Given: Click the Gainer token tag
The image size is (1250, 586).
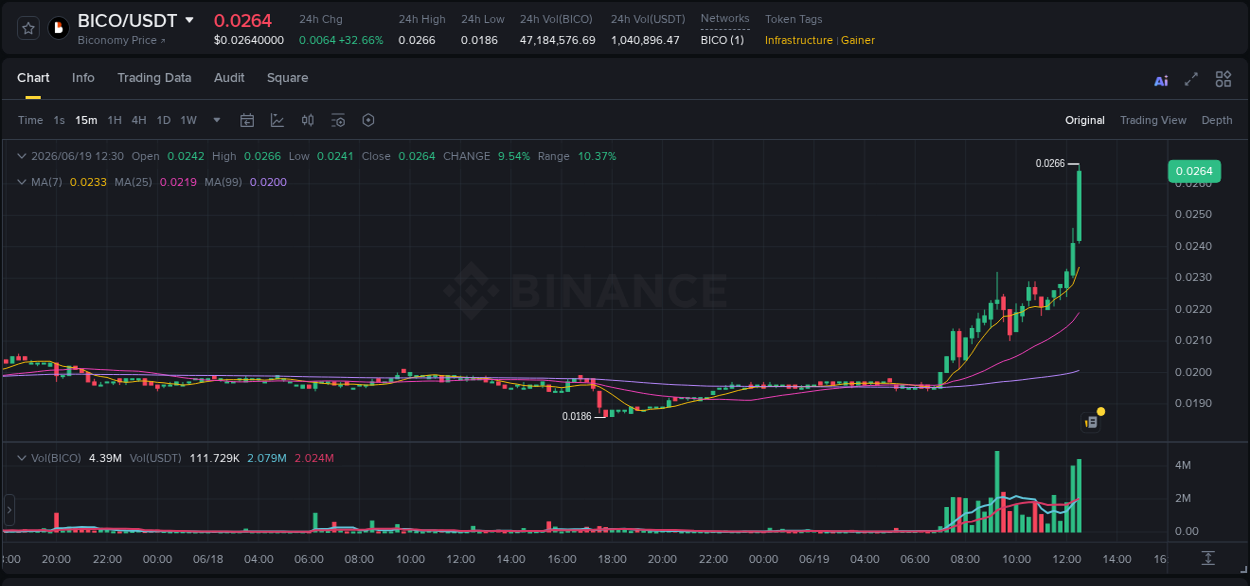Looking at the screenshot, I should [858, 40].
